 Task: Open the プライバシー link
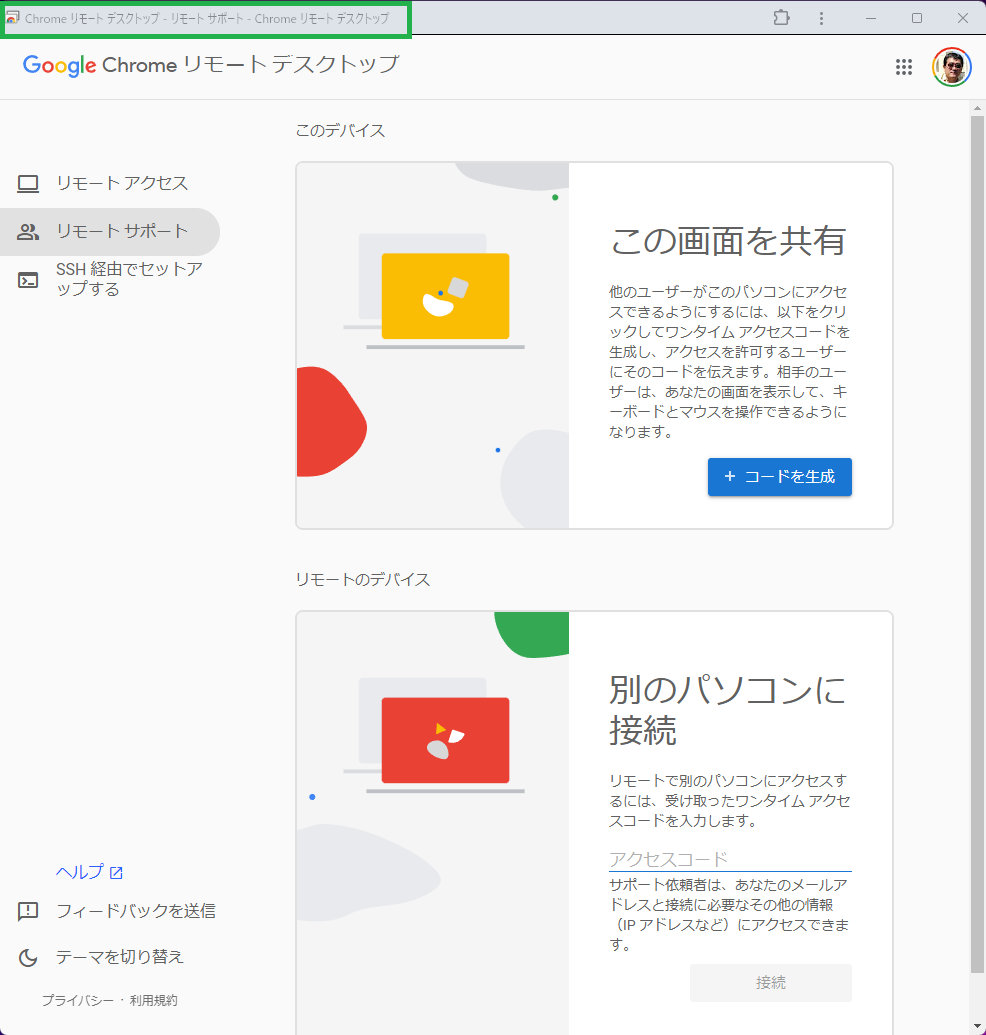pos(78,1001)
